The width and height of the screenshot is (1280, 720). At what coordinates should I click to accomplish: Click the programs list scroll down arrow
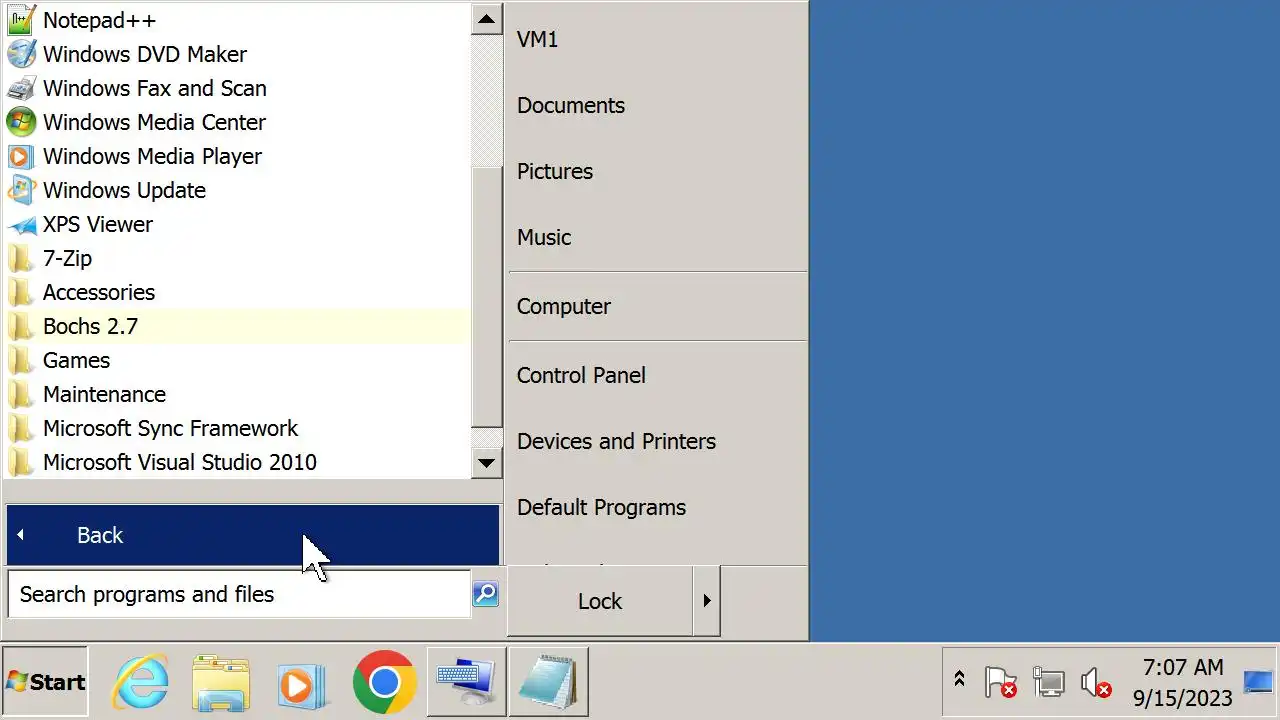click(x=487, y=462)
